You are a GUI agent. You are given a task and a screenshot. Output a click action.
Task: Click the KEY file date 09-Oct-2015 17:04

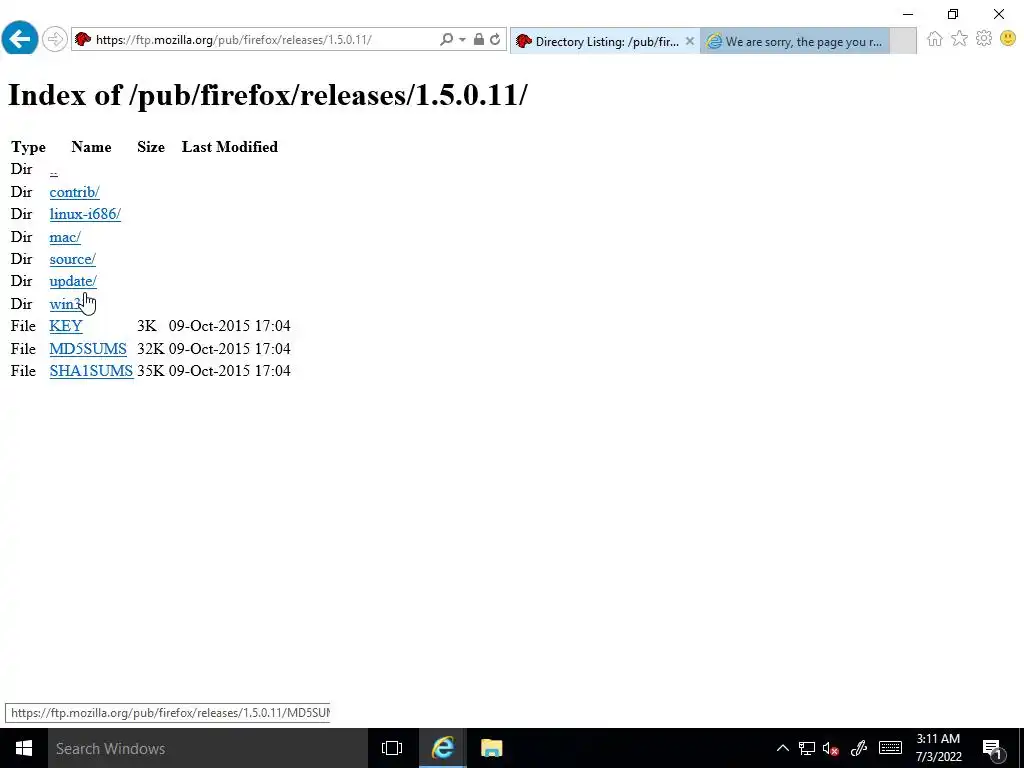click(230, 326)
